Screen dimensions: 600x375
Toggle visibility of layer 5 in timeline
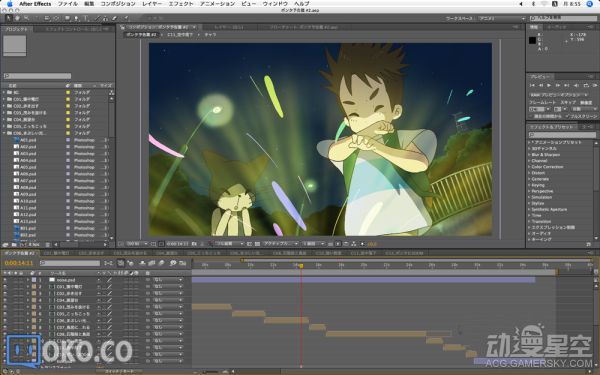pyautogui.click(x=5, y=307)
